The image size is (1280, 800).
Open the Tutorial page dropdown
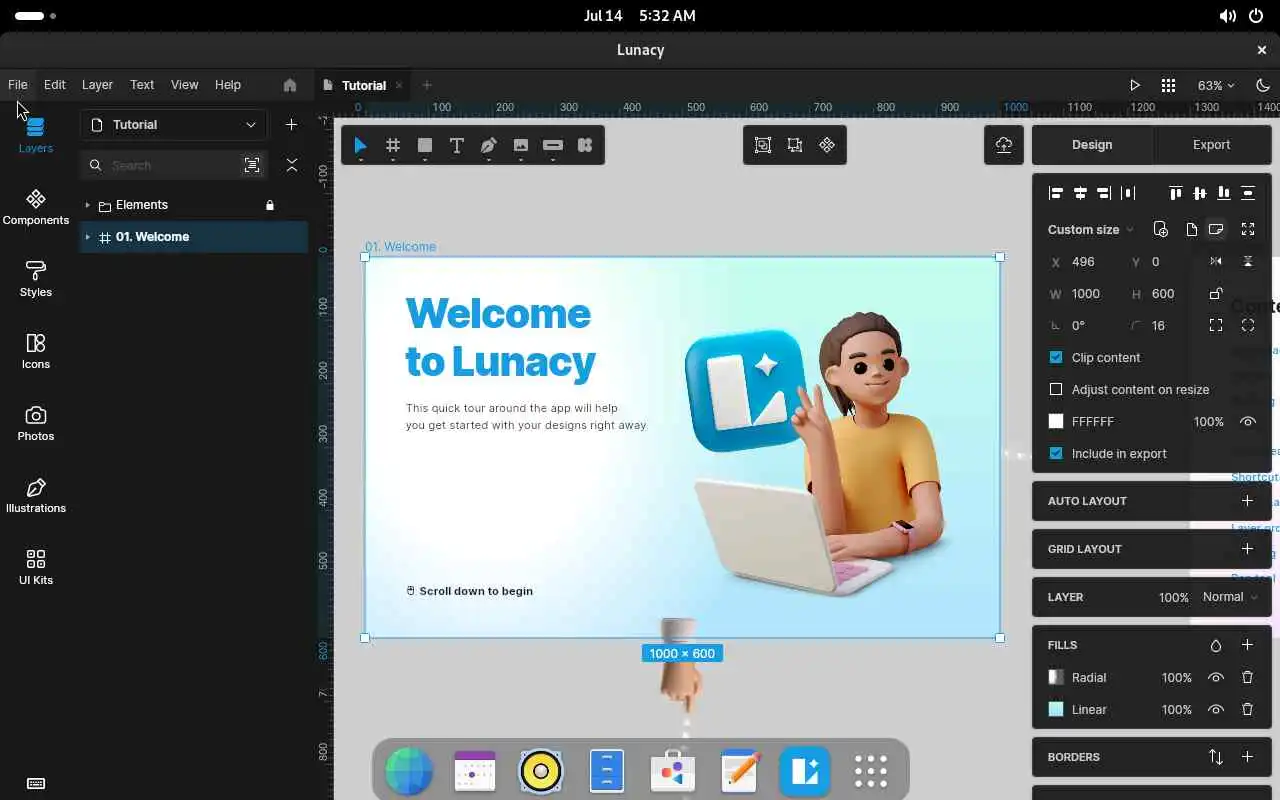click(x=173, y=125)
